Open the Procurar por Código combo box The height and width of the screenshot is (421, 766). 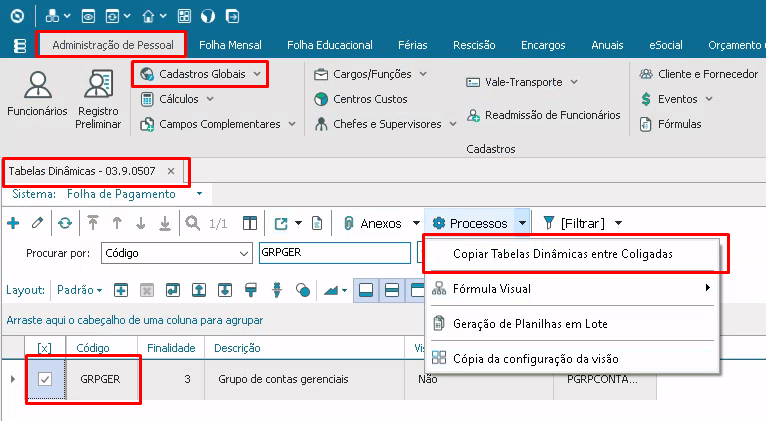(177, 253)
